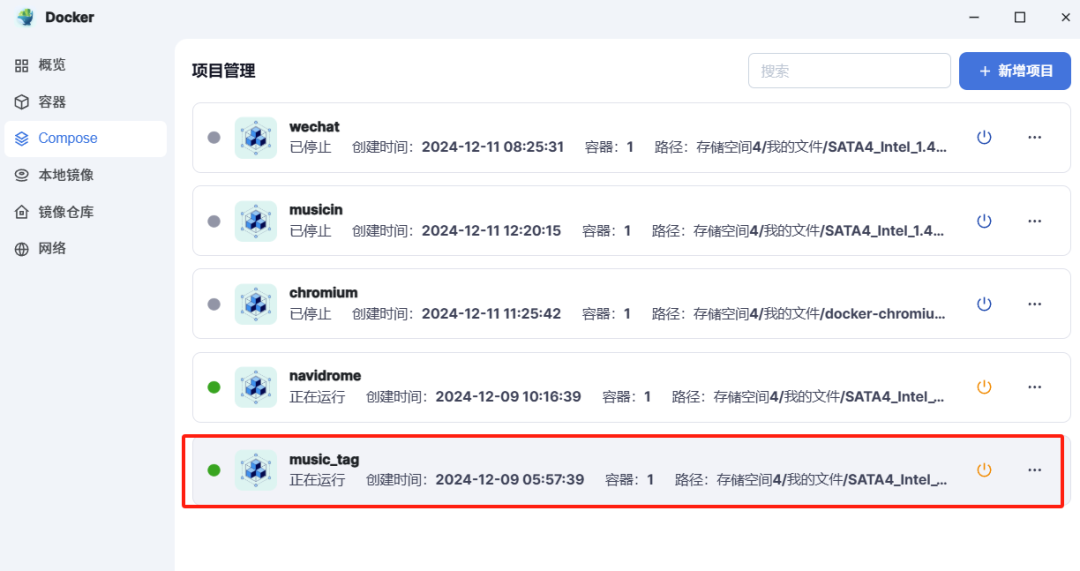The height and width of the screenshot is (571, 1080).
Task: Click the gray status dot for wechat
Action: click(x=214, y=138)
